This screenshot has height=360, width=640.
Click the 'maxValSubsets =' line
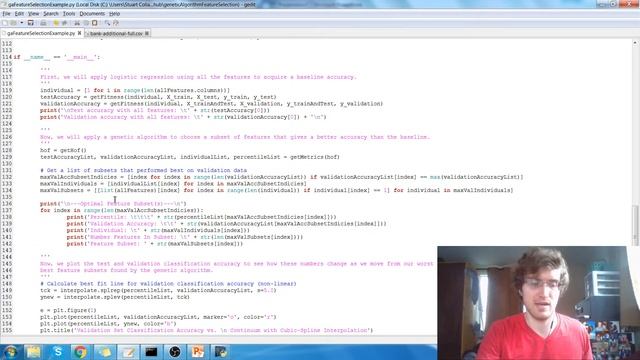point(277,190)
